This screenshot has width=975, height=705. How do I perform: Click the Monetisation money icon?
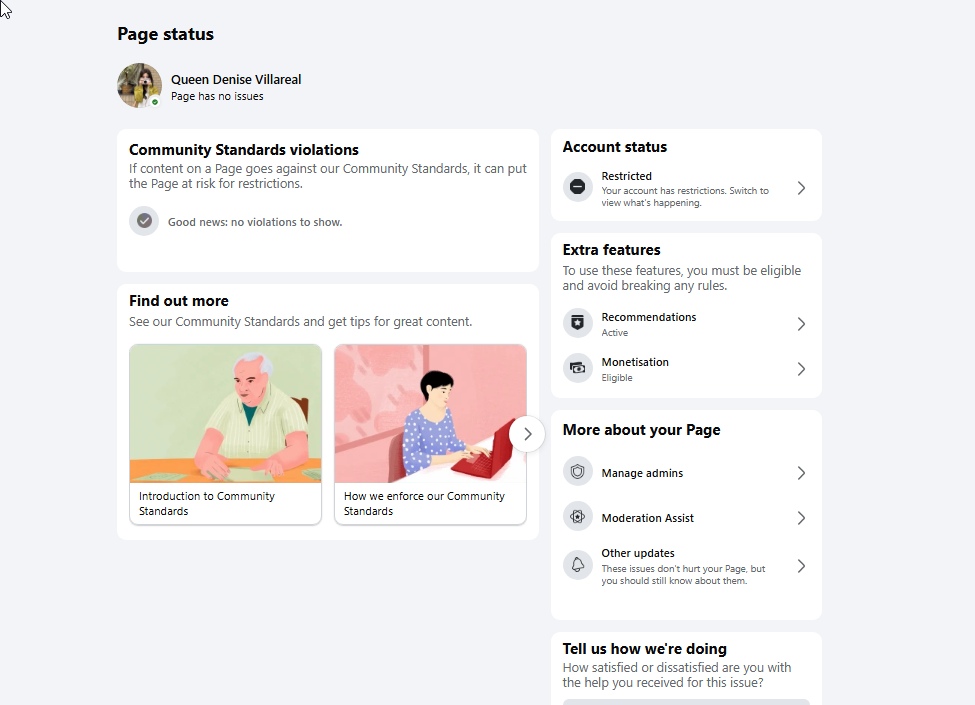pyautogui.click(x=578, y=368)
